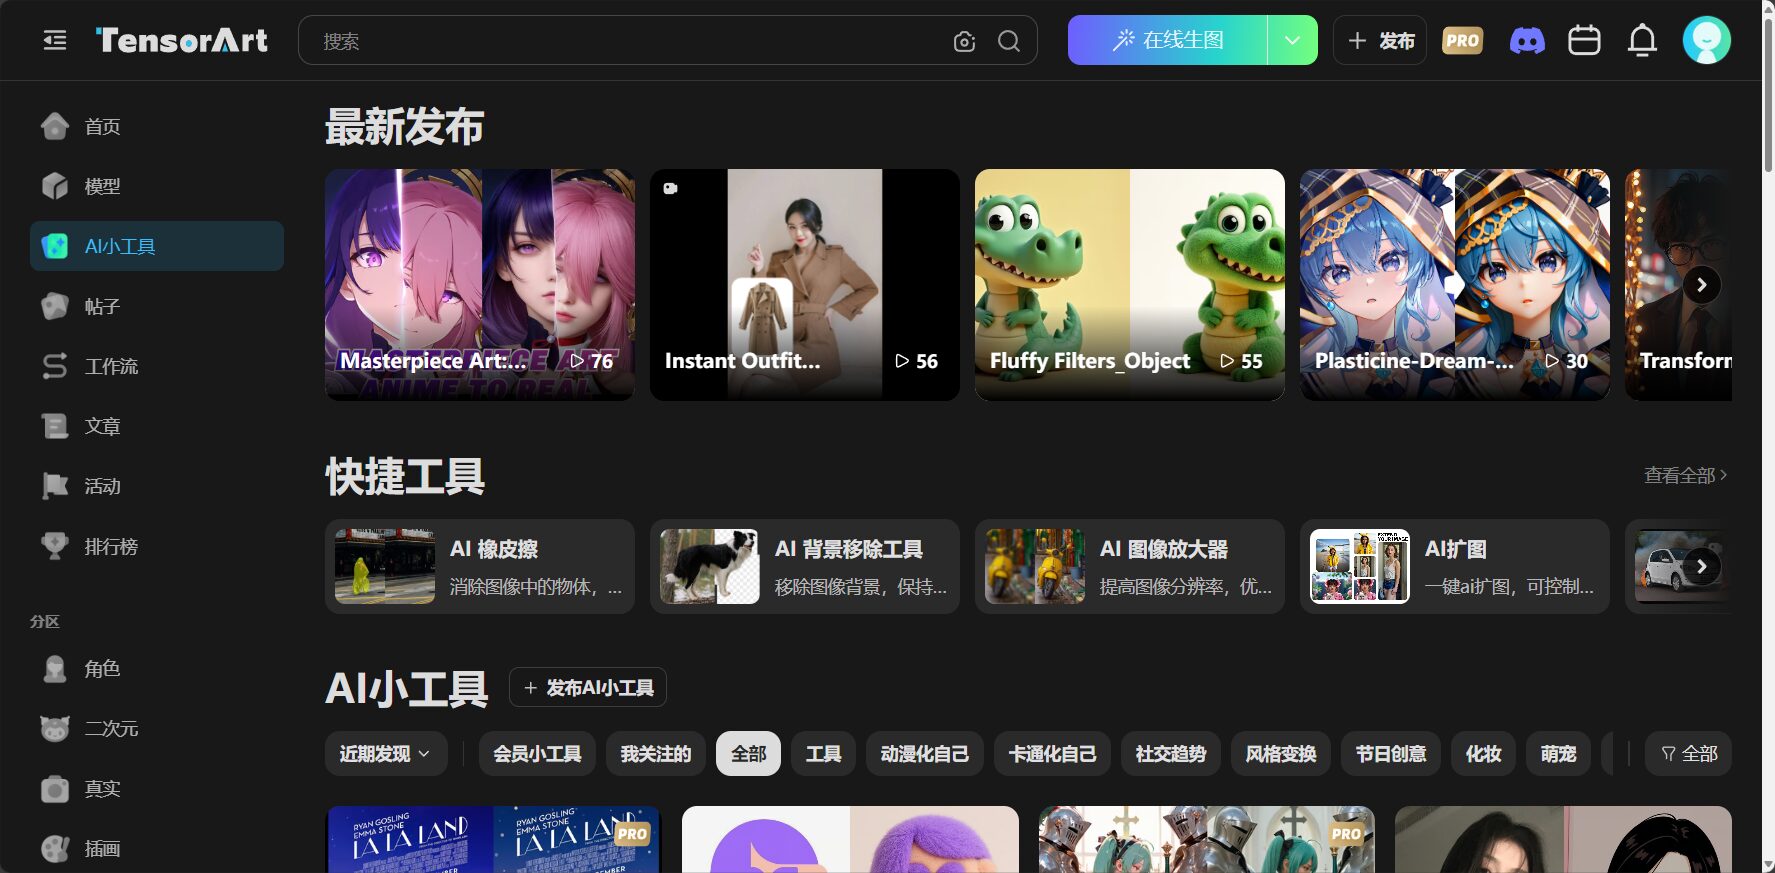The height and width of the screenshot is (873, 1775).
Task: Open the 全部 filter funnel button
Action: [x=1688, y=754]
